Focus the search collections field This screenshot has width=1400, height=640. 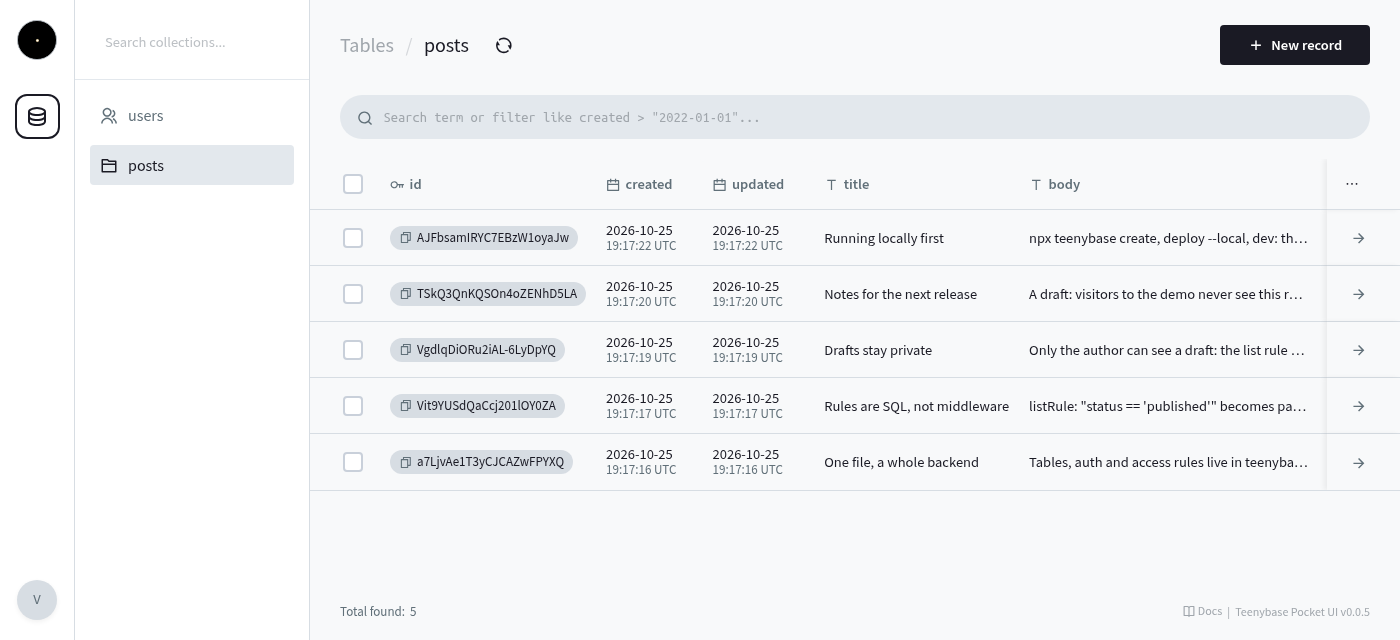click(x=192, y=42)
